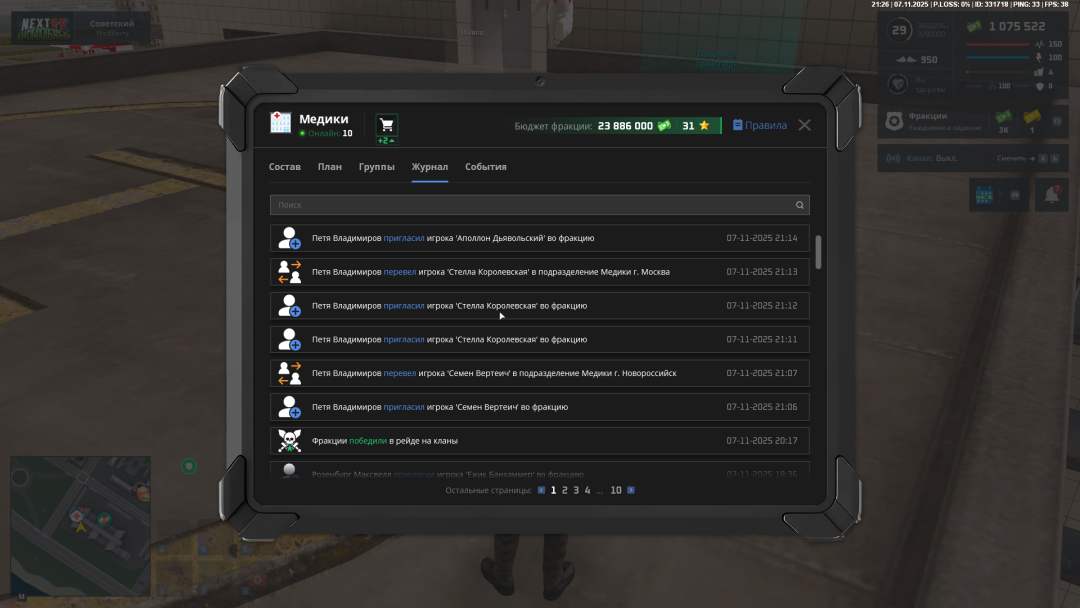Open the fraction shop cart icon

386,121
